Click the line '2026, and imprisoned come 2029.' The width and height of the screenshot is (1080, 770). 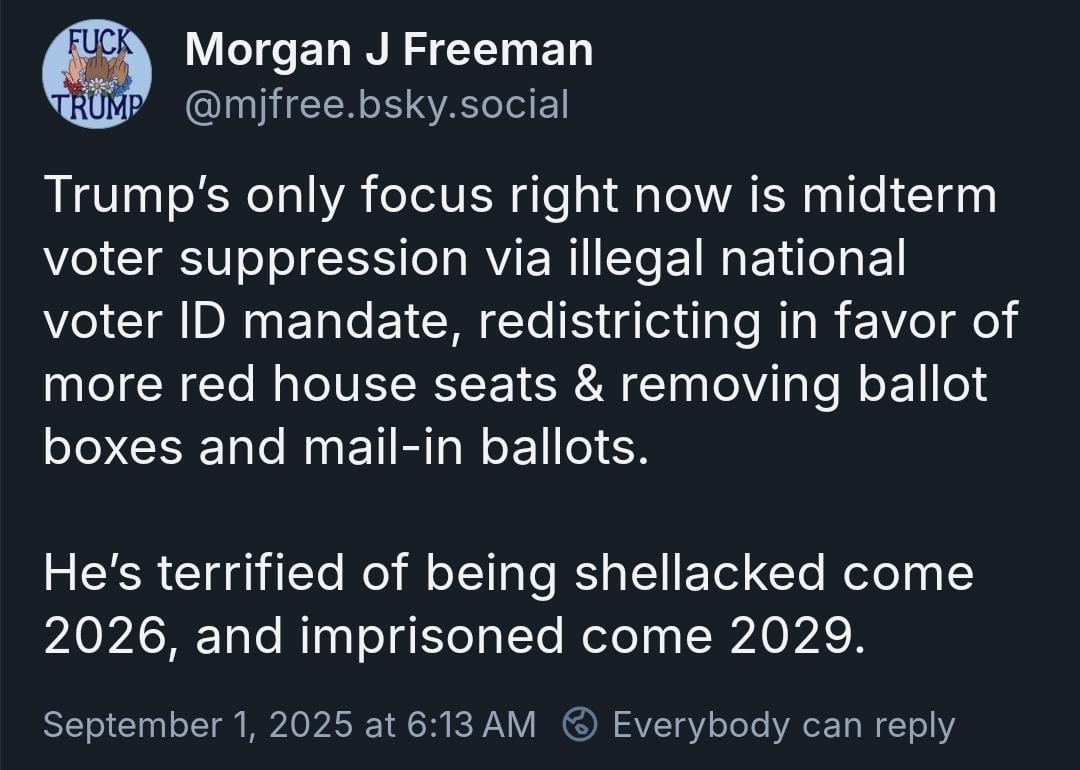pos(454,637)
